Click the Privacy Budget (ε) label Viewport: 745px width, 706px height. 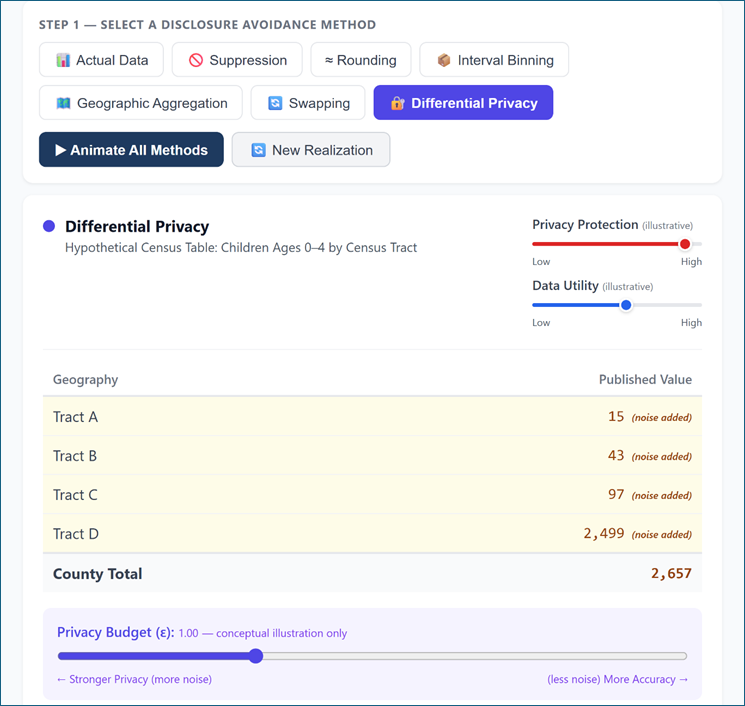click(x=116, y=633)
